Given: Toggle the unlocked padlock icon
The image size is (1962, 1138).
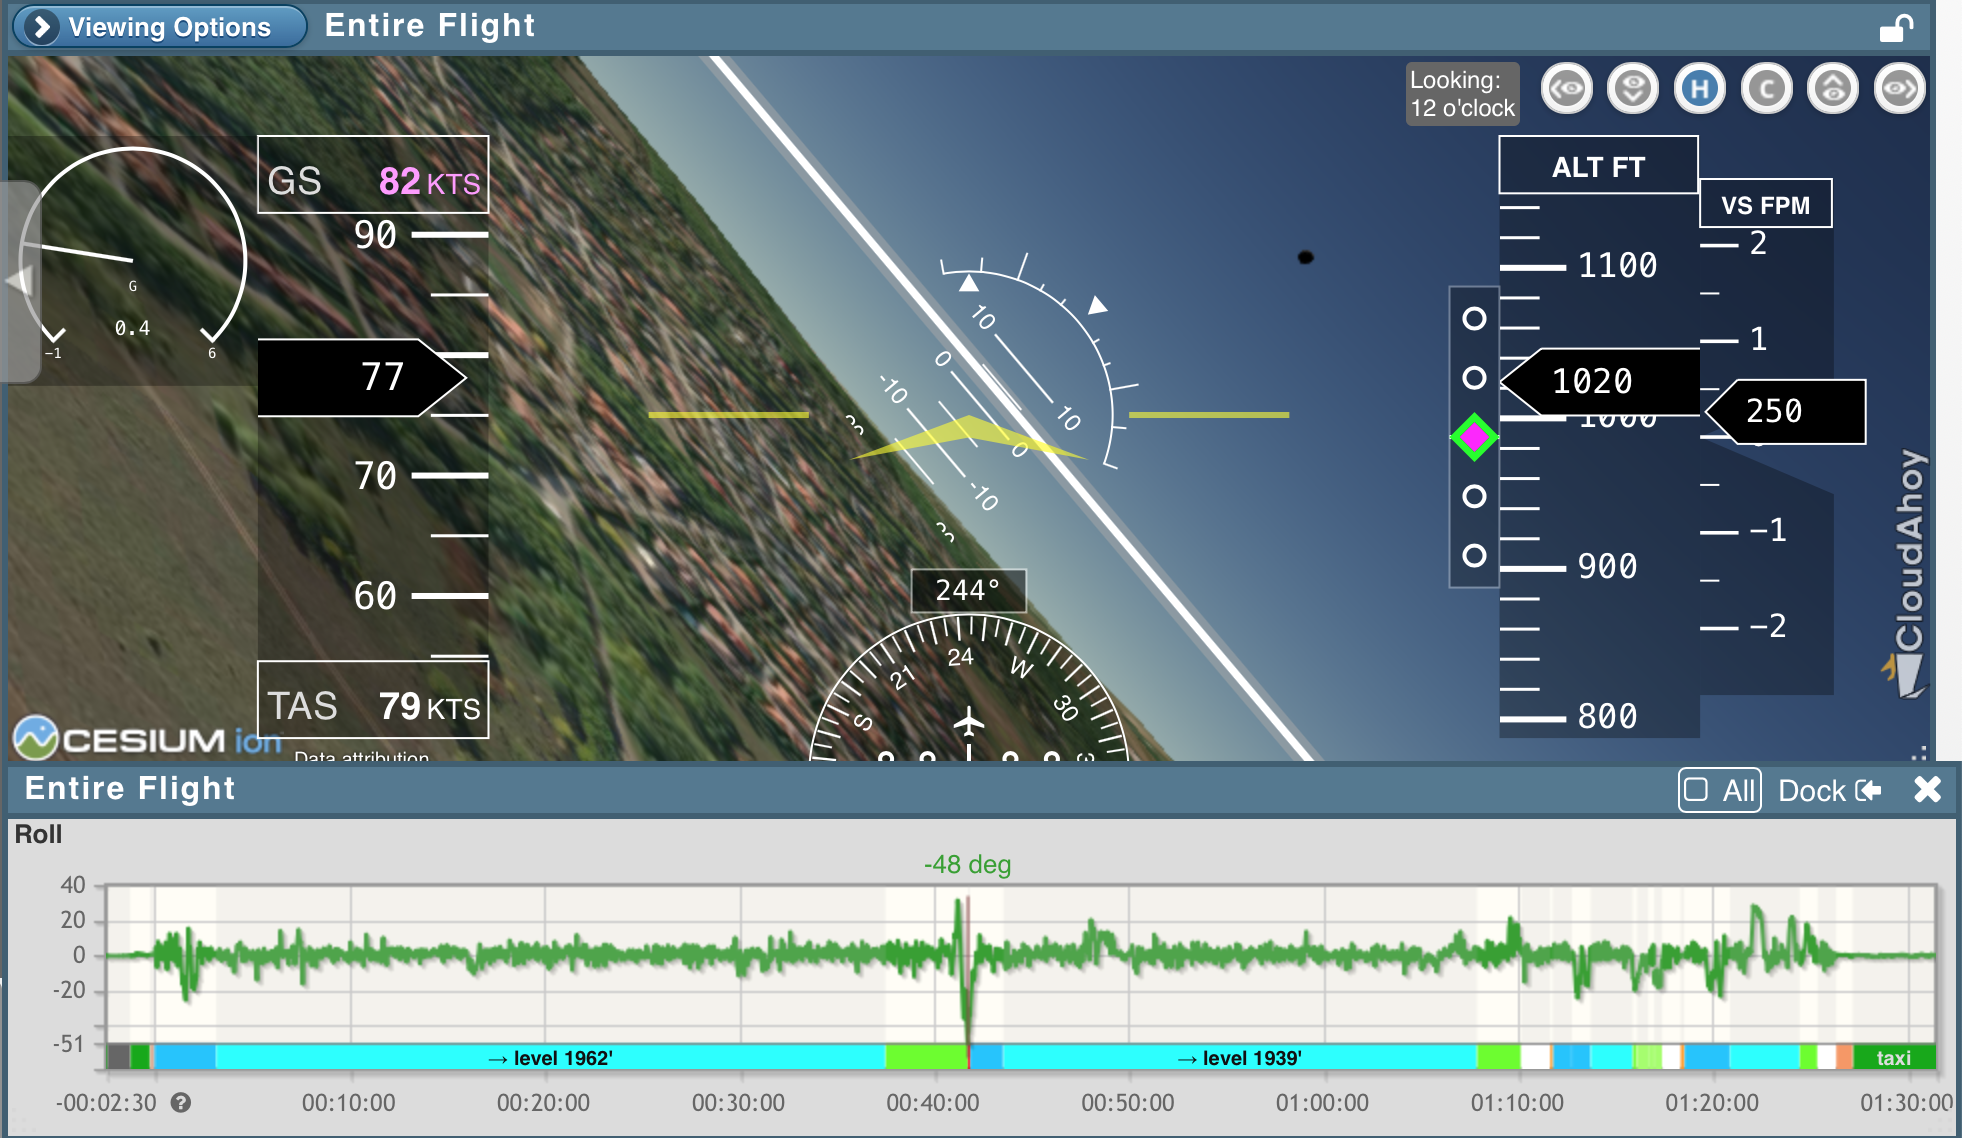Looking at the screenshot, I should point(1895,27).
